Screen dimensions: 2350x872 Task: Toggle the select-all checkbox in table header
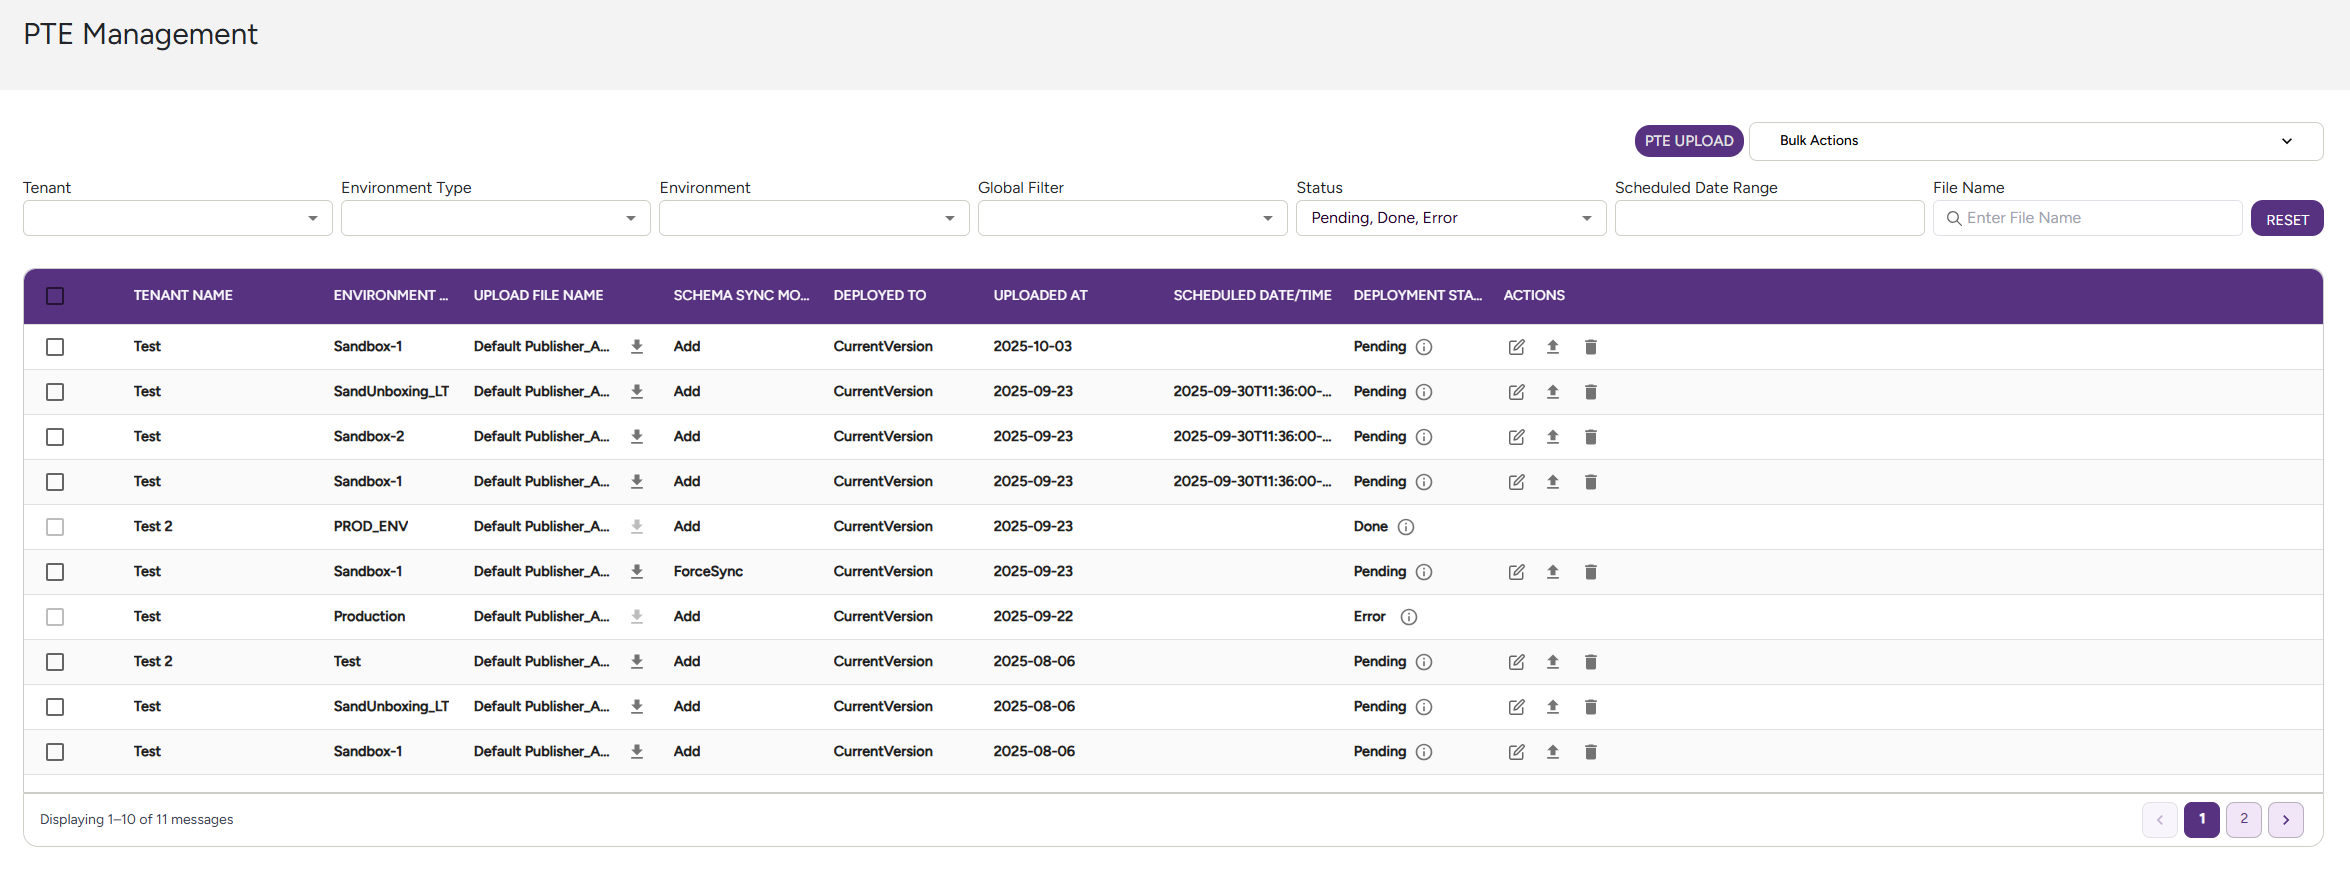coord(55,296)
